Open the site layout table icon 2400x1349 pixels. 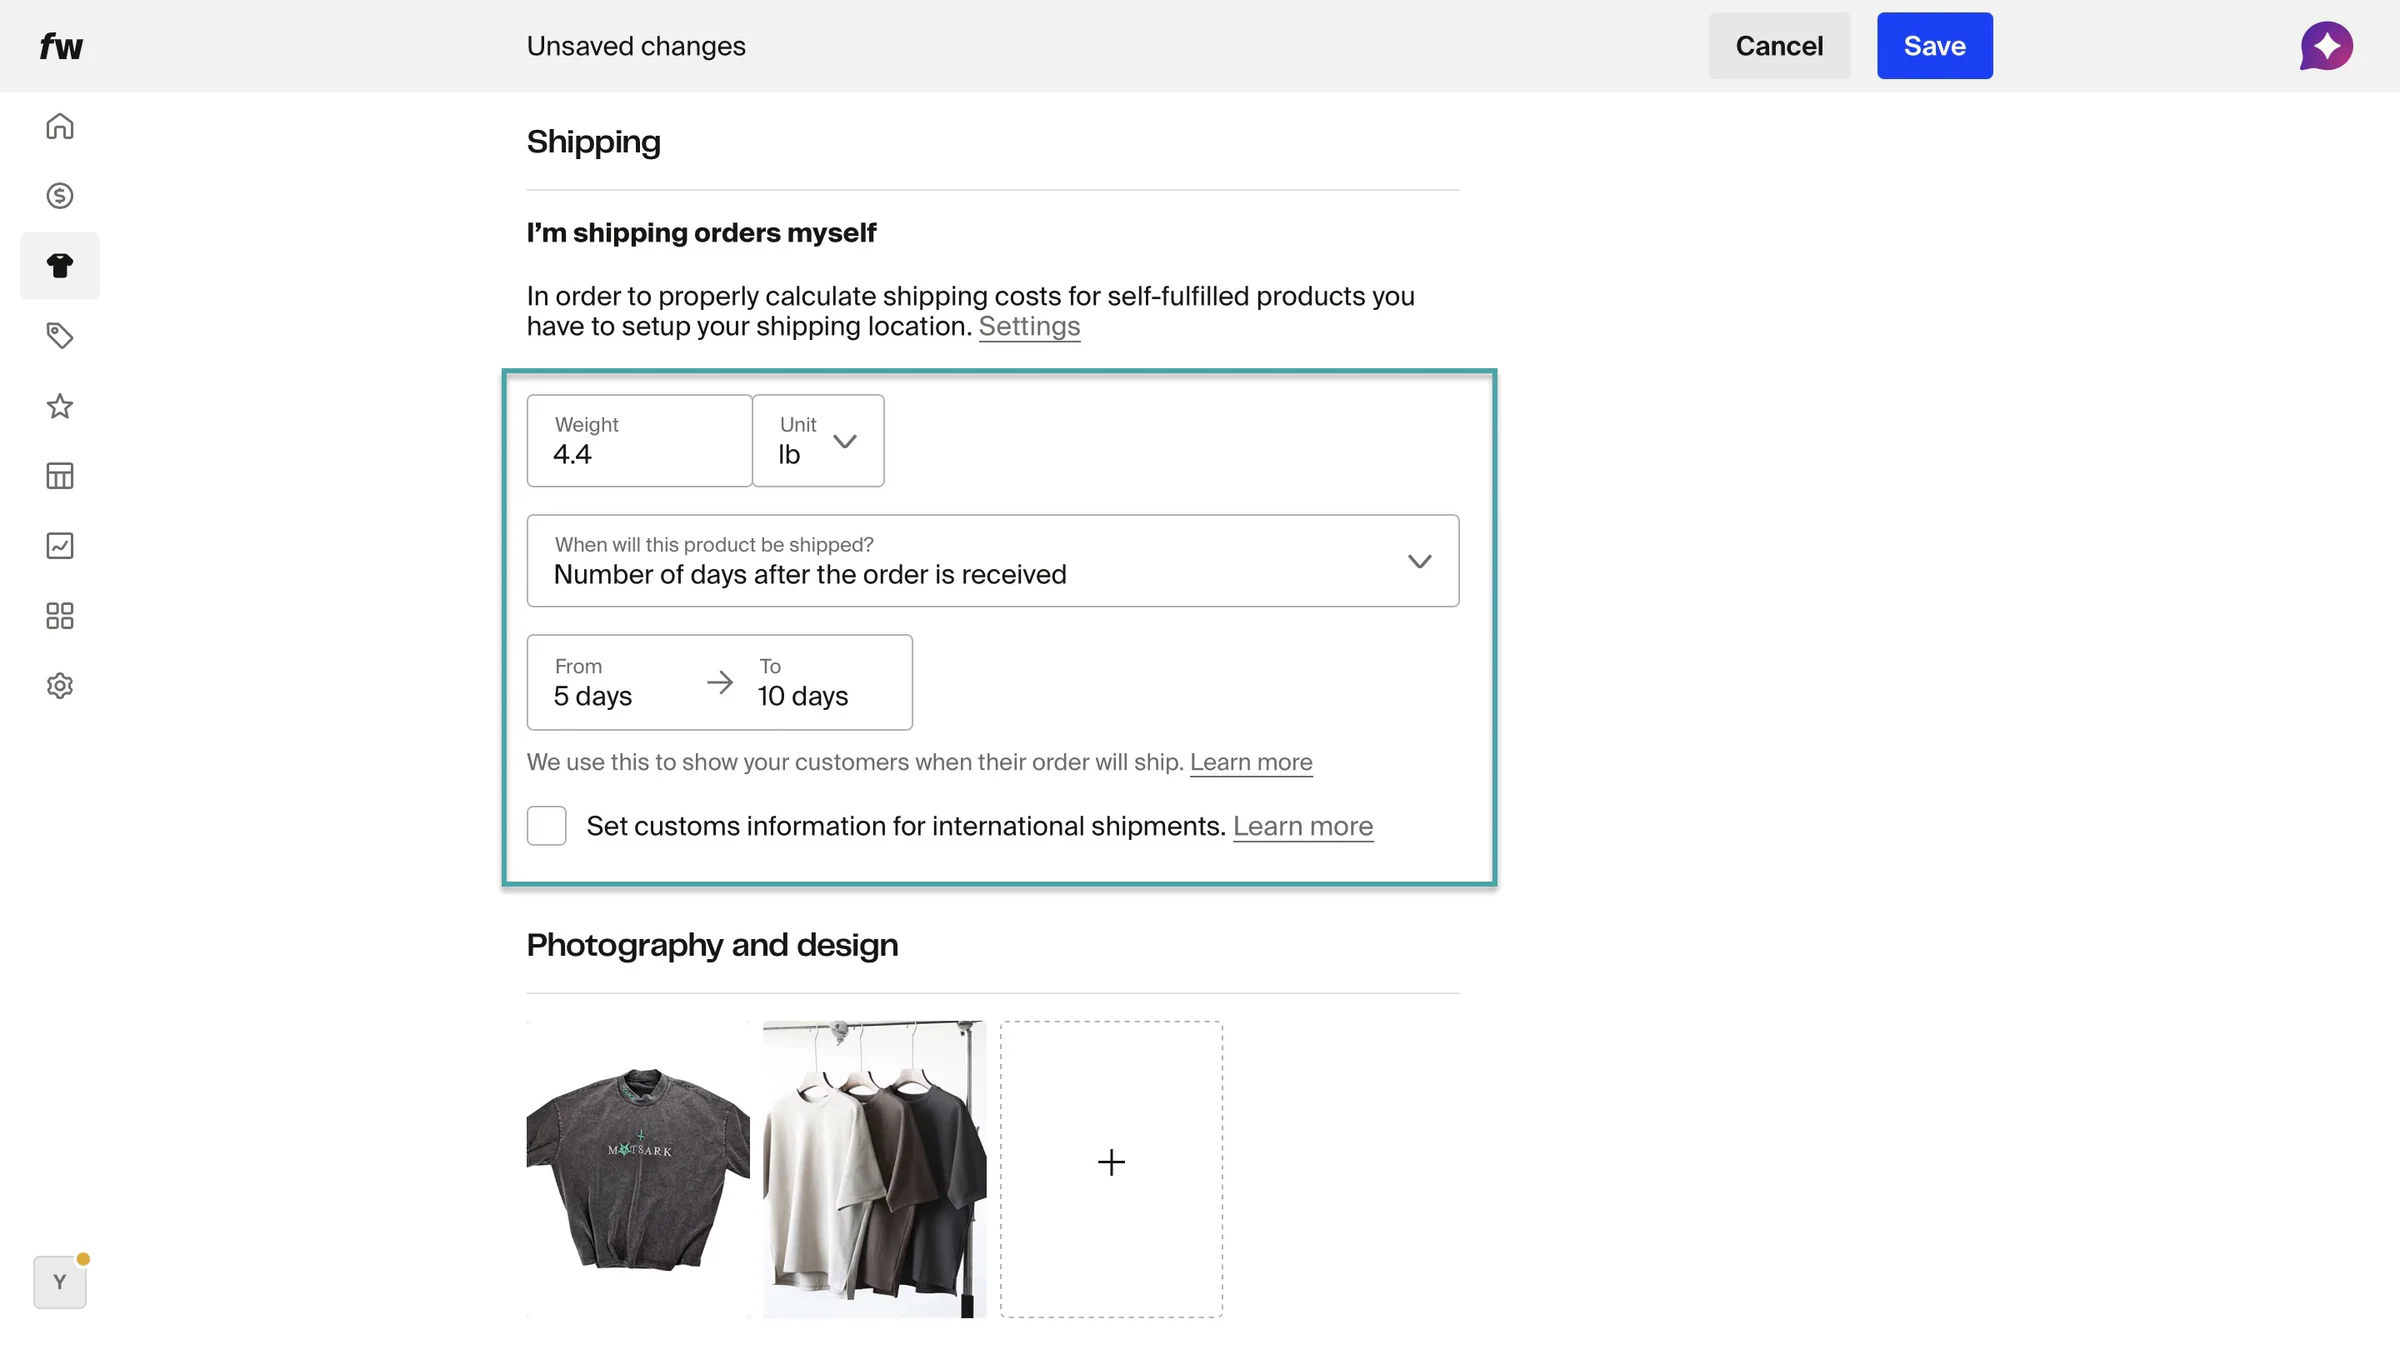[x=60, y=476]
